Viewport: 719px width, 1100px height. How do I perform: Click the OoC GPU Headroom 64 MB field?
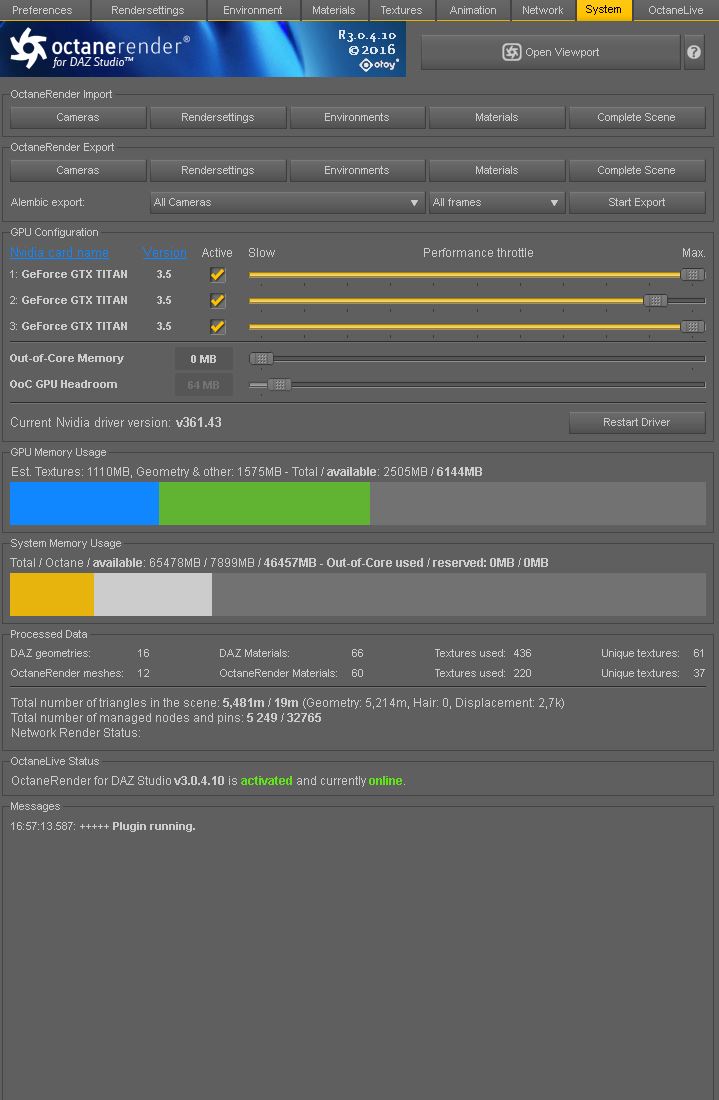tap(203, 384)
